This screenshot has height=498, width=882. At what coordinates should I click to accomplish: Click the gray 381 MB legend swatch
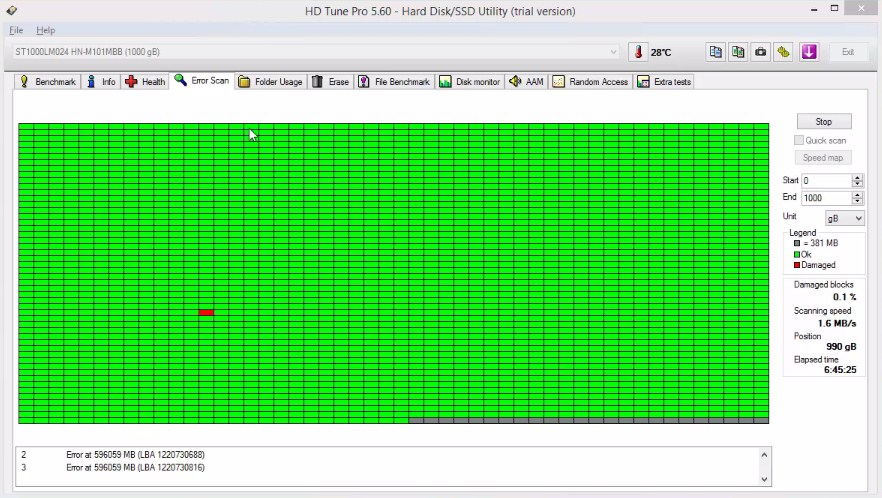(797, 243)
